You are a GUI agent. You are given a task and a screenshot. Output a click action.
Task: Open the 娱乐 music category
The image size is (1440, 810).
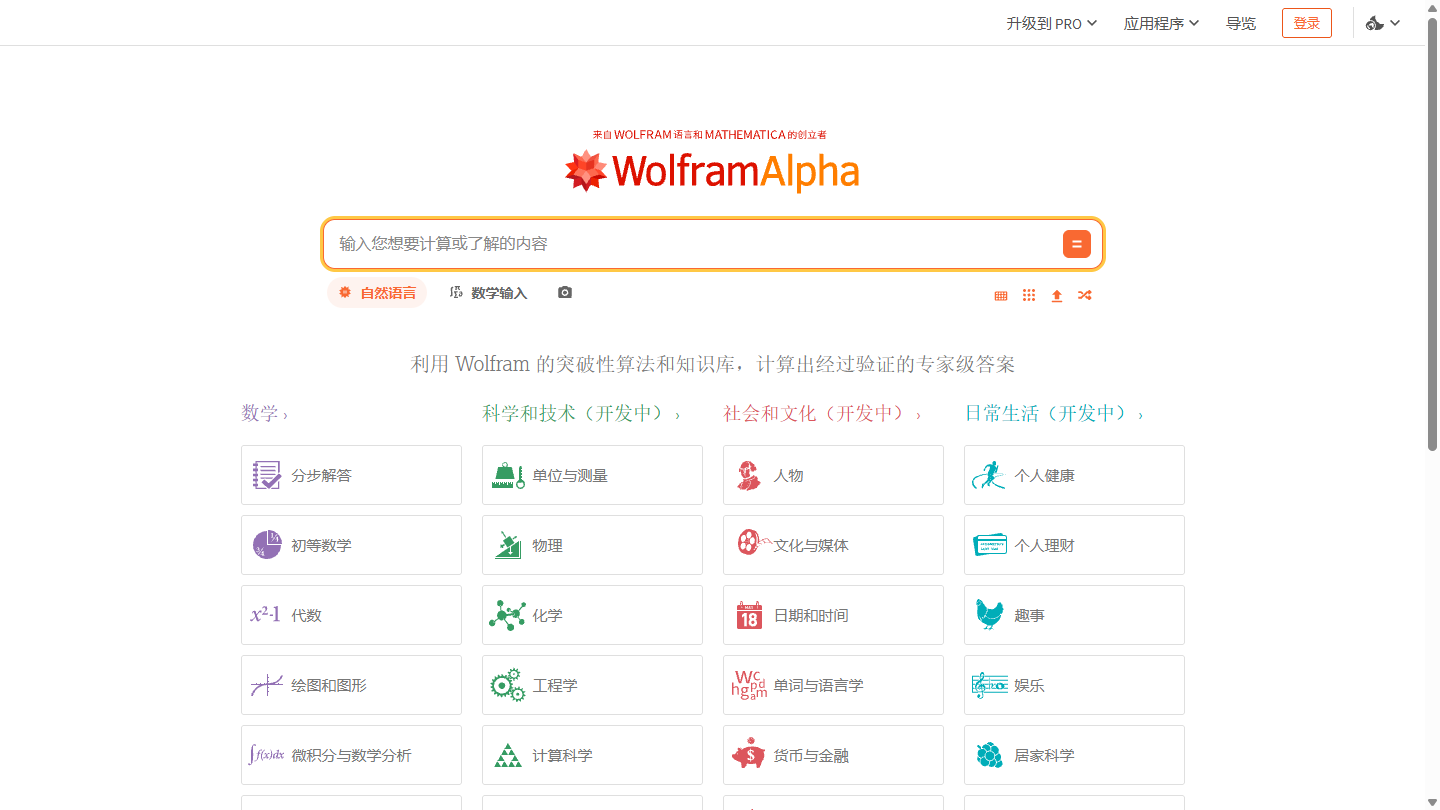click(x=1074, y=685)
